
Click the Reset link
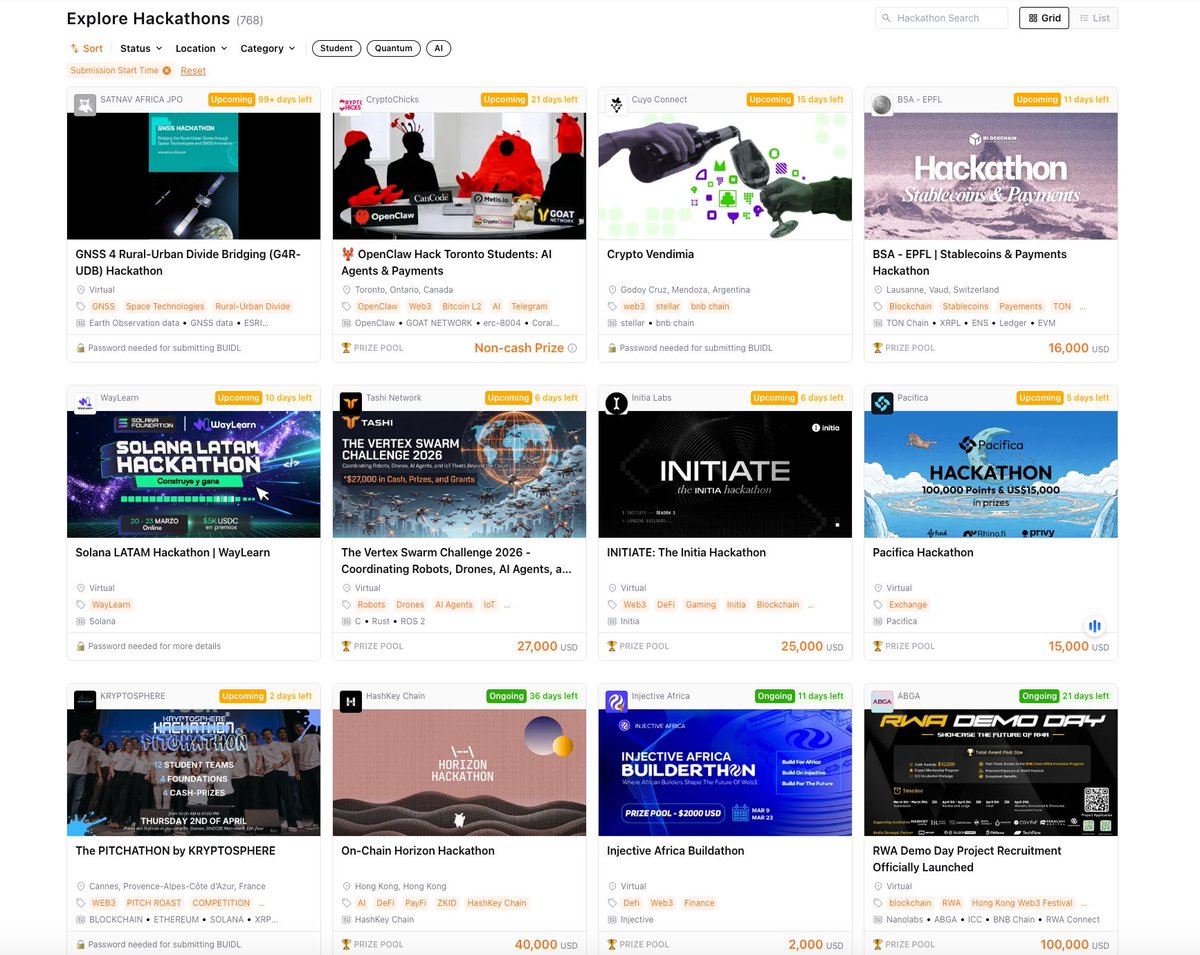tap(193, 71)
